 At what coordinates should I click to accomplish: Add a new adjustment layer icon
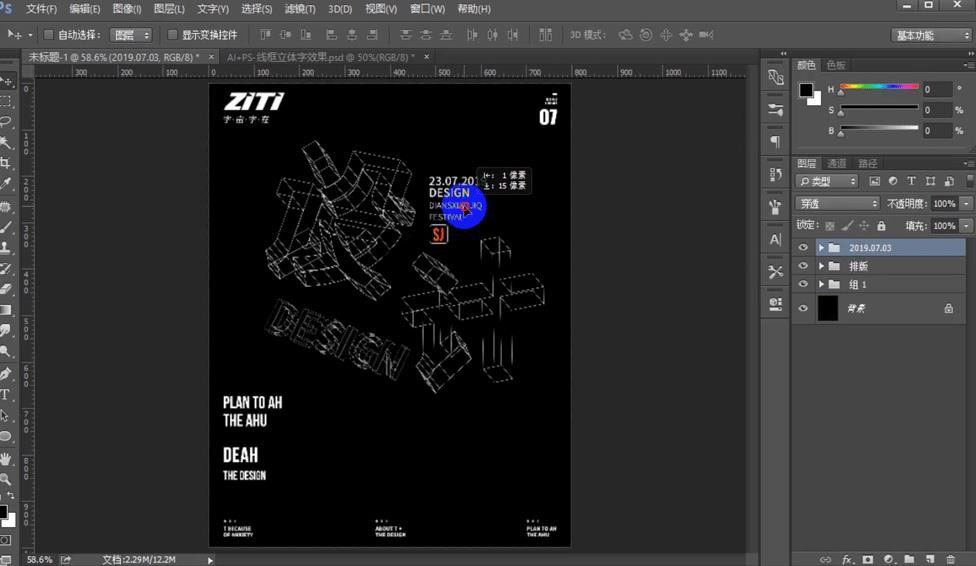(x=889, y=559)
